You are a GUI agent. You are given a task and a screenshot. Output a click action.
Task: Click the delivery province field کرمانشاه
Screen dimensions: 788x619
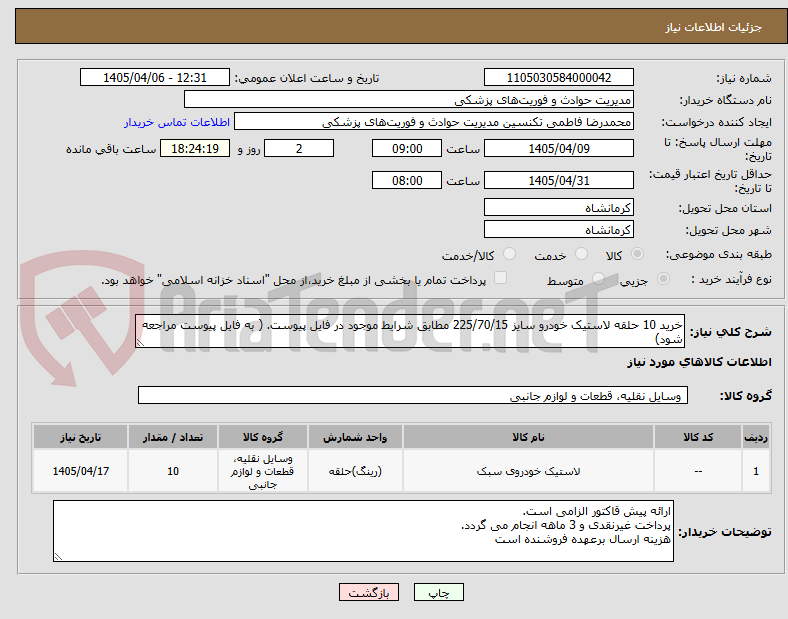(558, 207)
